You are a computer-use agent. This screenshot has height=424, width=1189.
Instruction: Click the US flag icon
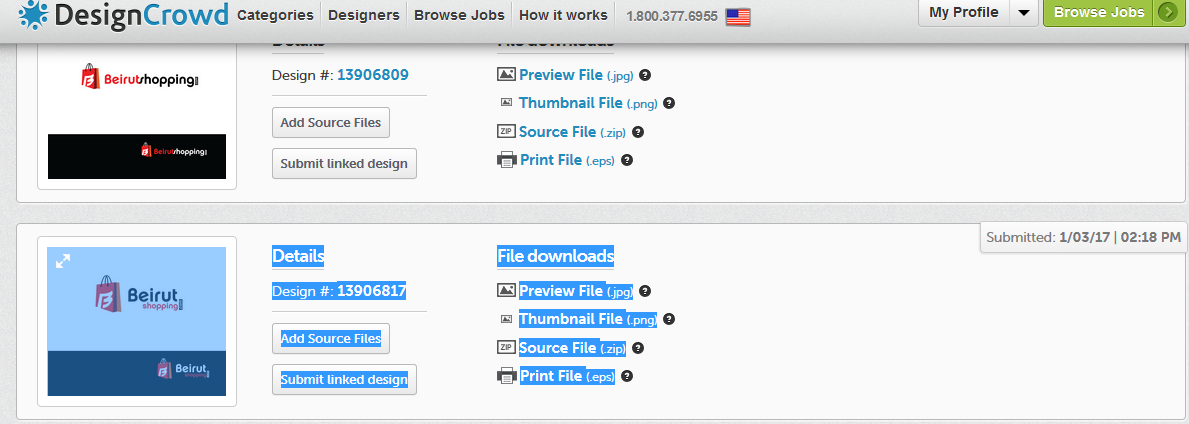tap(738, 16)
